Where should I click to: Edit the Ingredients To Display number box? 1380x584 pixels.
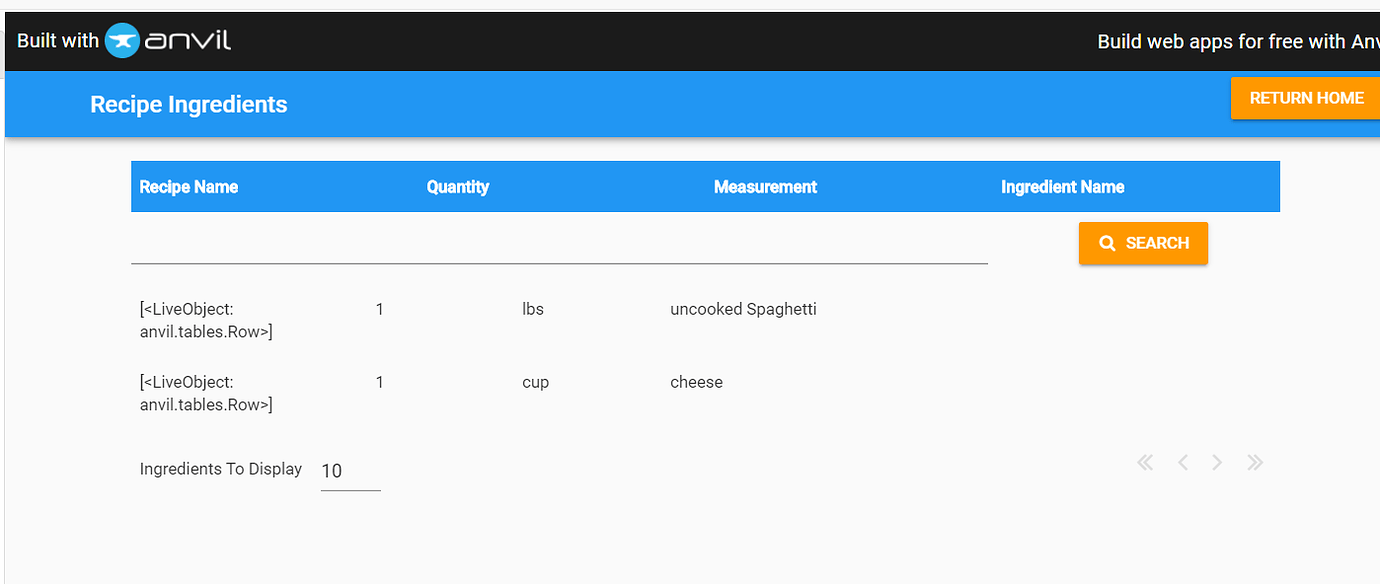coord(350,471)
